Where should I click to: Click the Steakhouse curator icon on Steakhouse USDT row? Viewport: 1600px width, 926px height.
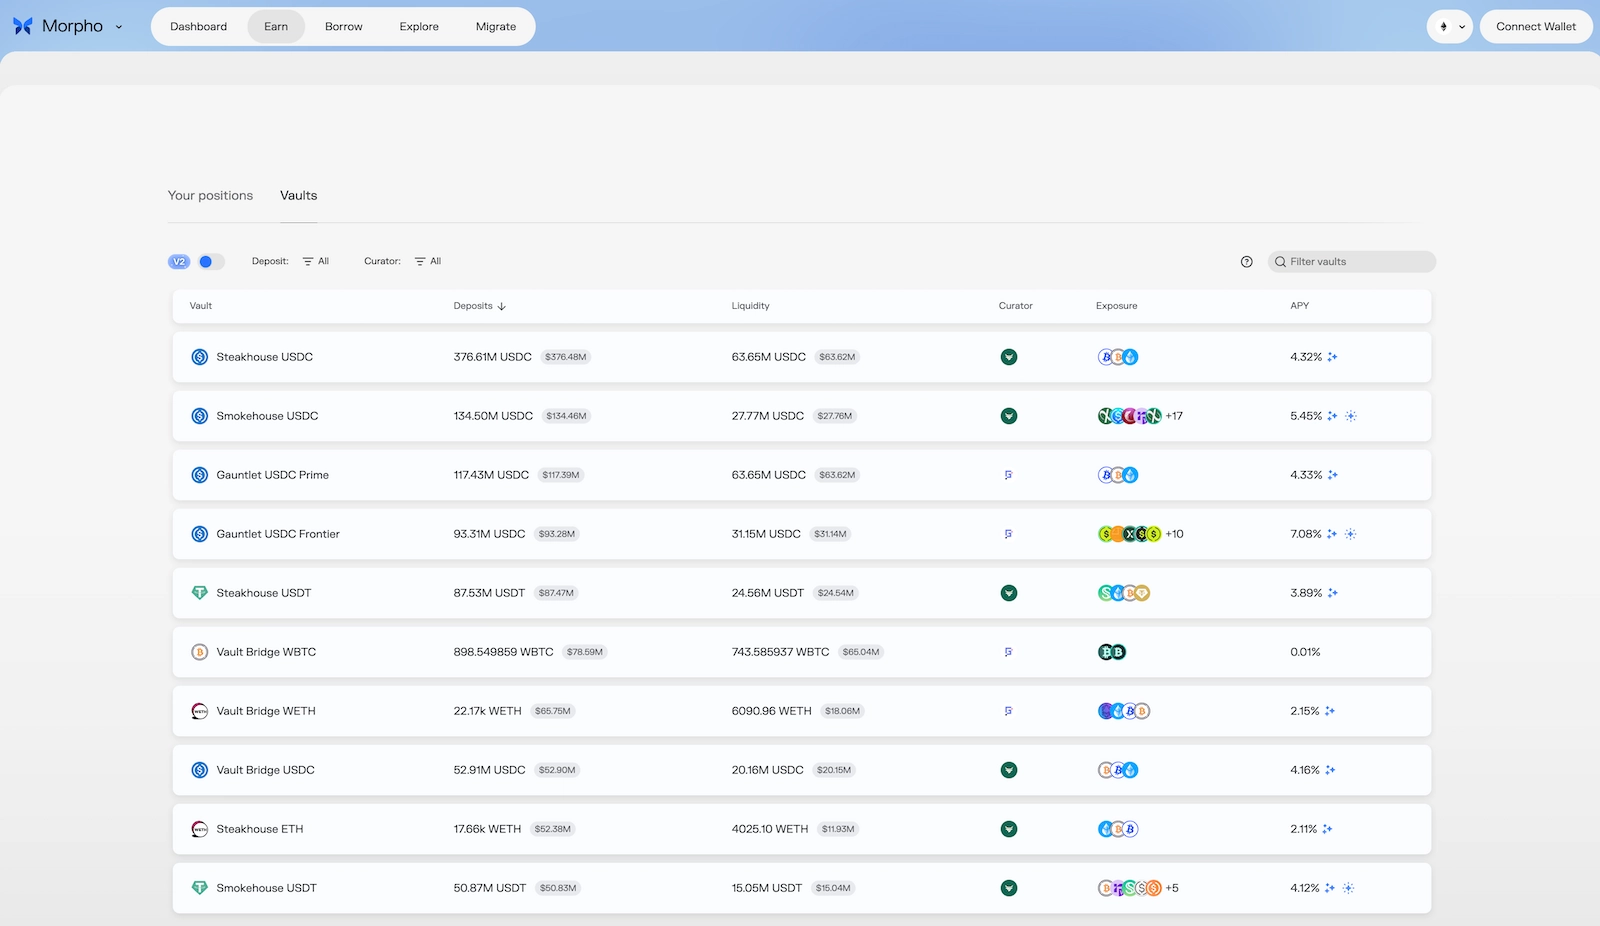click(x=1009, y=592)
